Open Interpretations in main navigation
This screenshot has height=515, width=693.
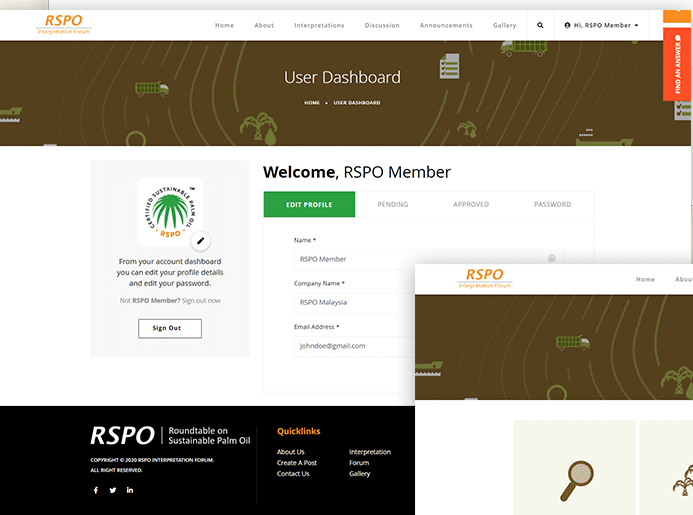[319, 25]
